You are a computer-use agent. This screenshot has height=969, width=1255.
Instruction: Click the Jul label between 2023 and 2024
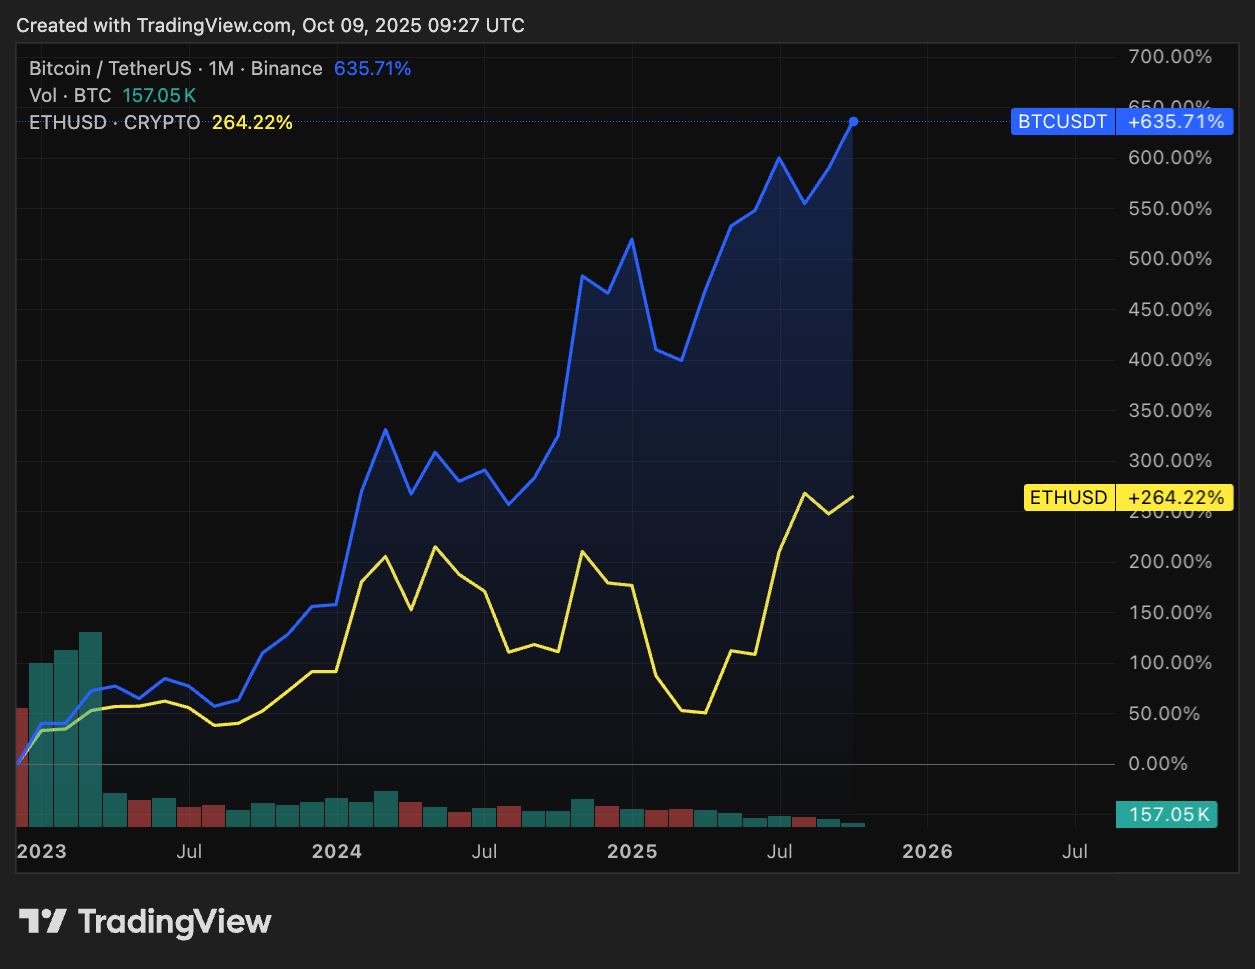pyautogui.click(x=189, y=852)
